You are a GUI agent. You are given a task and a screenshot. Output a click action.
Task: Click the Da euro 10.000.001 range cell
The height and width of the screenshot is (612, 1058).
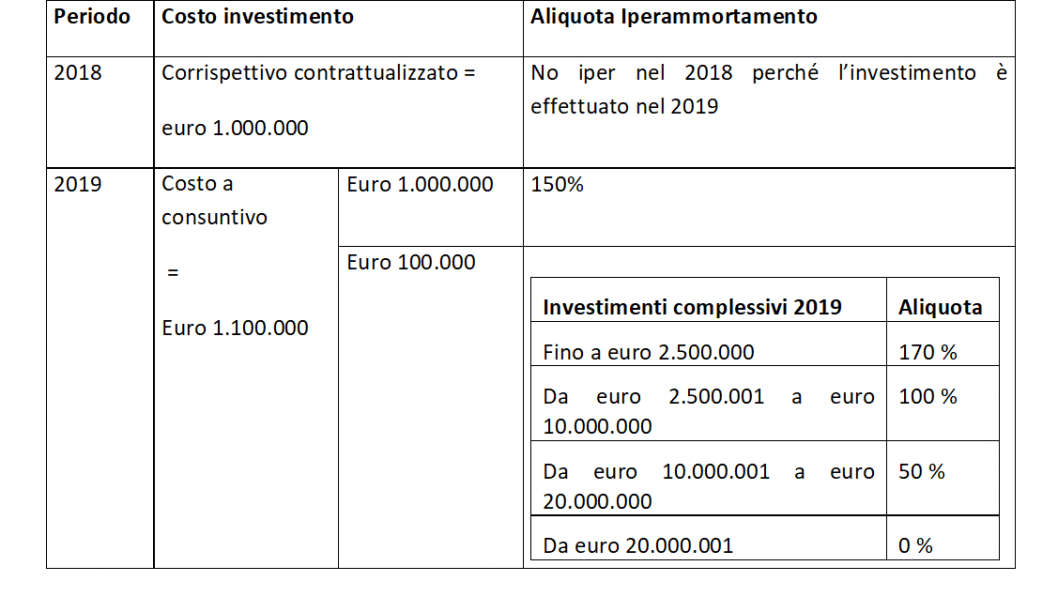(708, 486)
